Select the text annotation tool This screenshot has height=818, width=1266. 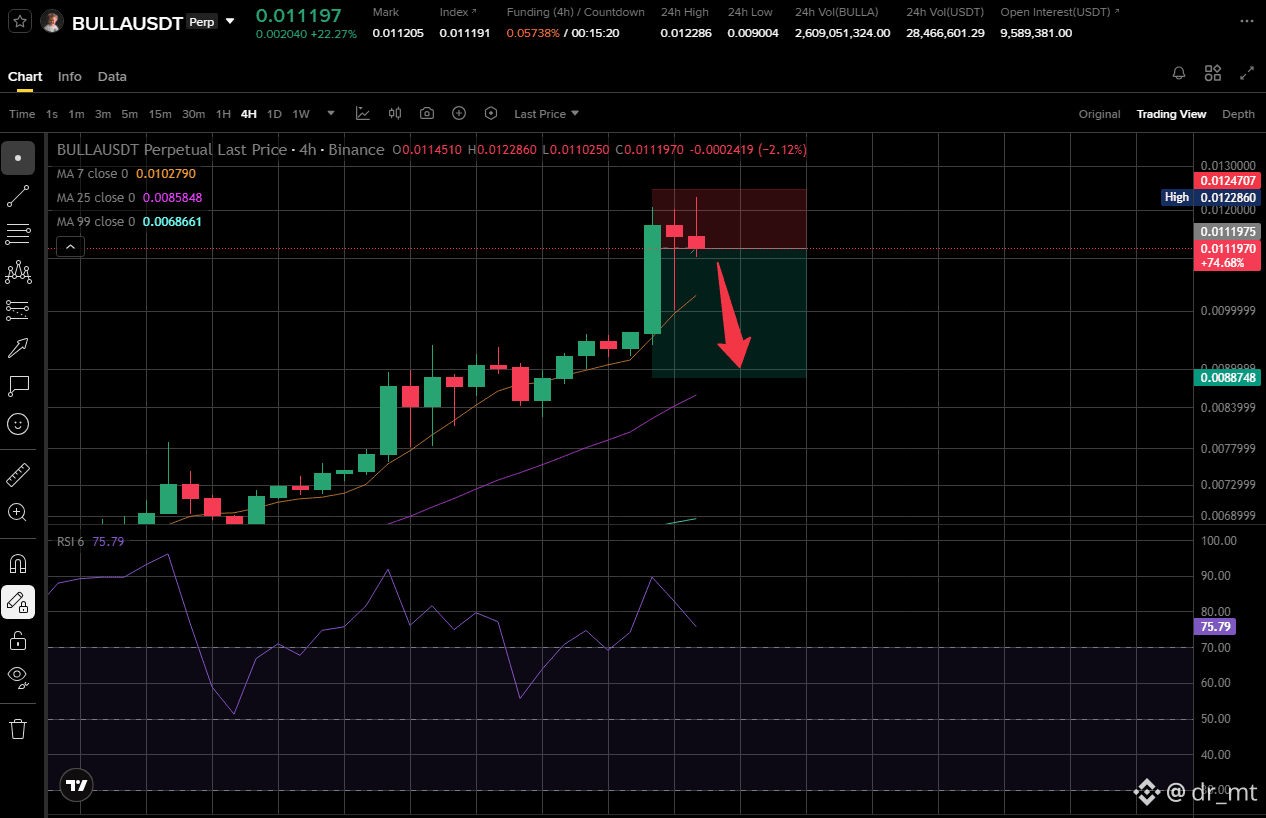pos(18,386)
